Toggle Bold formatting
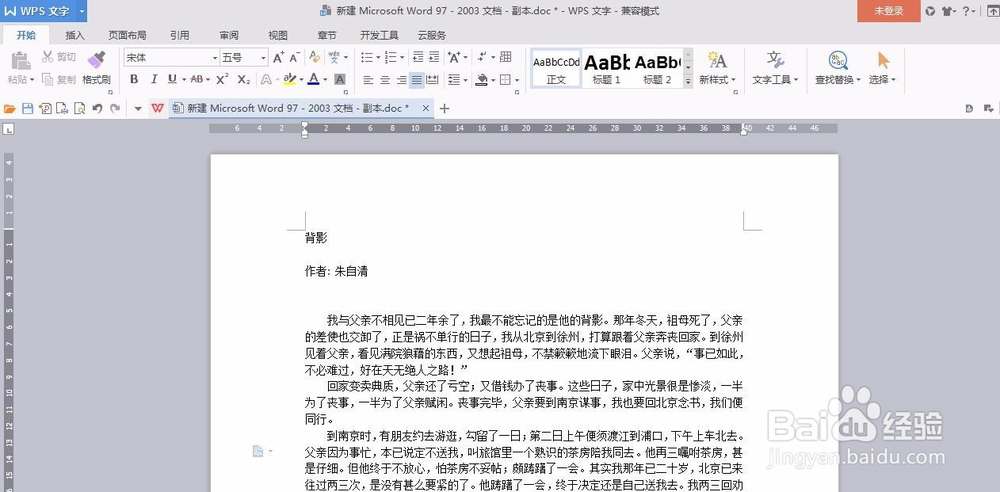Screen dimensions: 1000x492 pos(134,79)
